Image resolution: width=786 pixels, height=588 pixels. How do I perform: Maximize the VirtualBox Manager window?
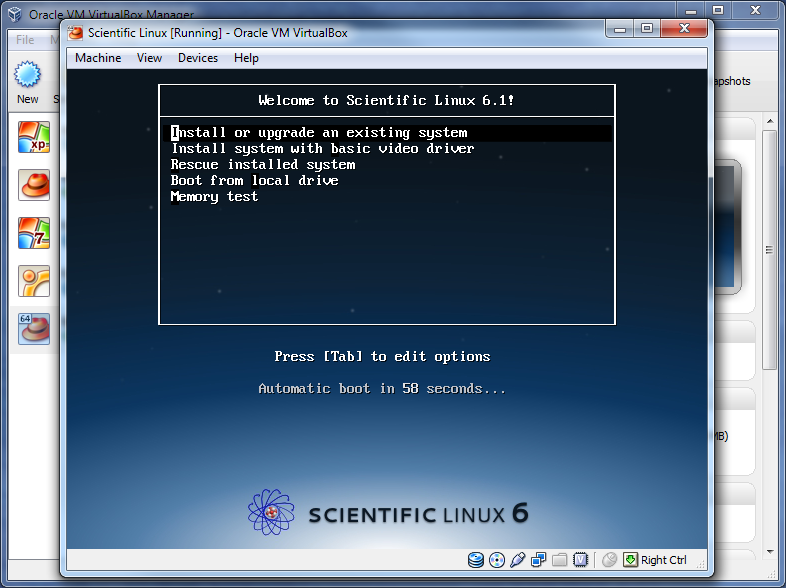tap(718, 10)
